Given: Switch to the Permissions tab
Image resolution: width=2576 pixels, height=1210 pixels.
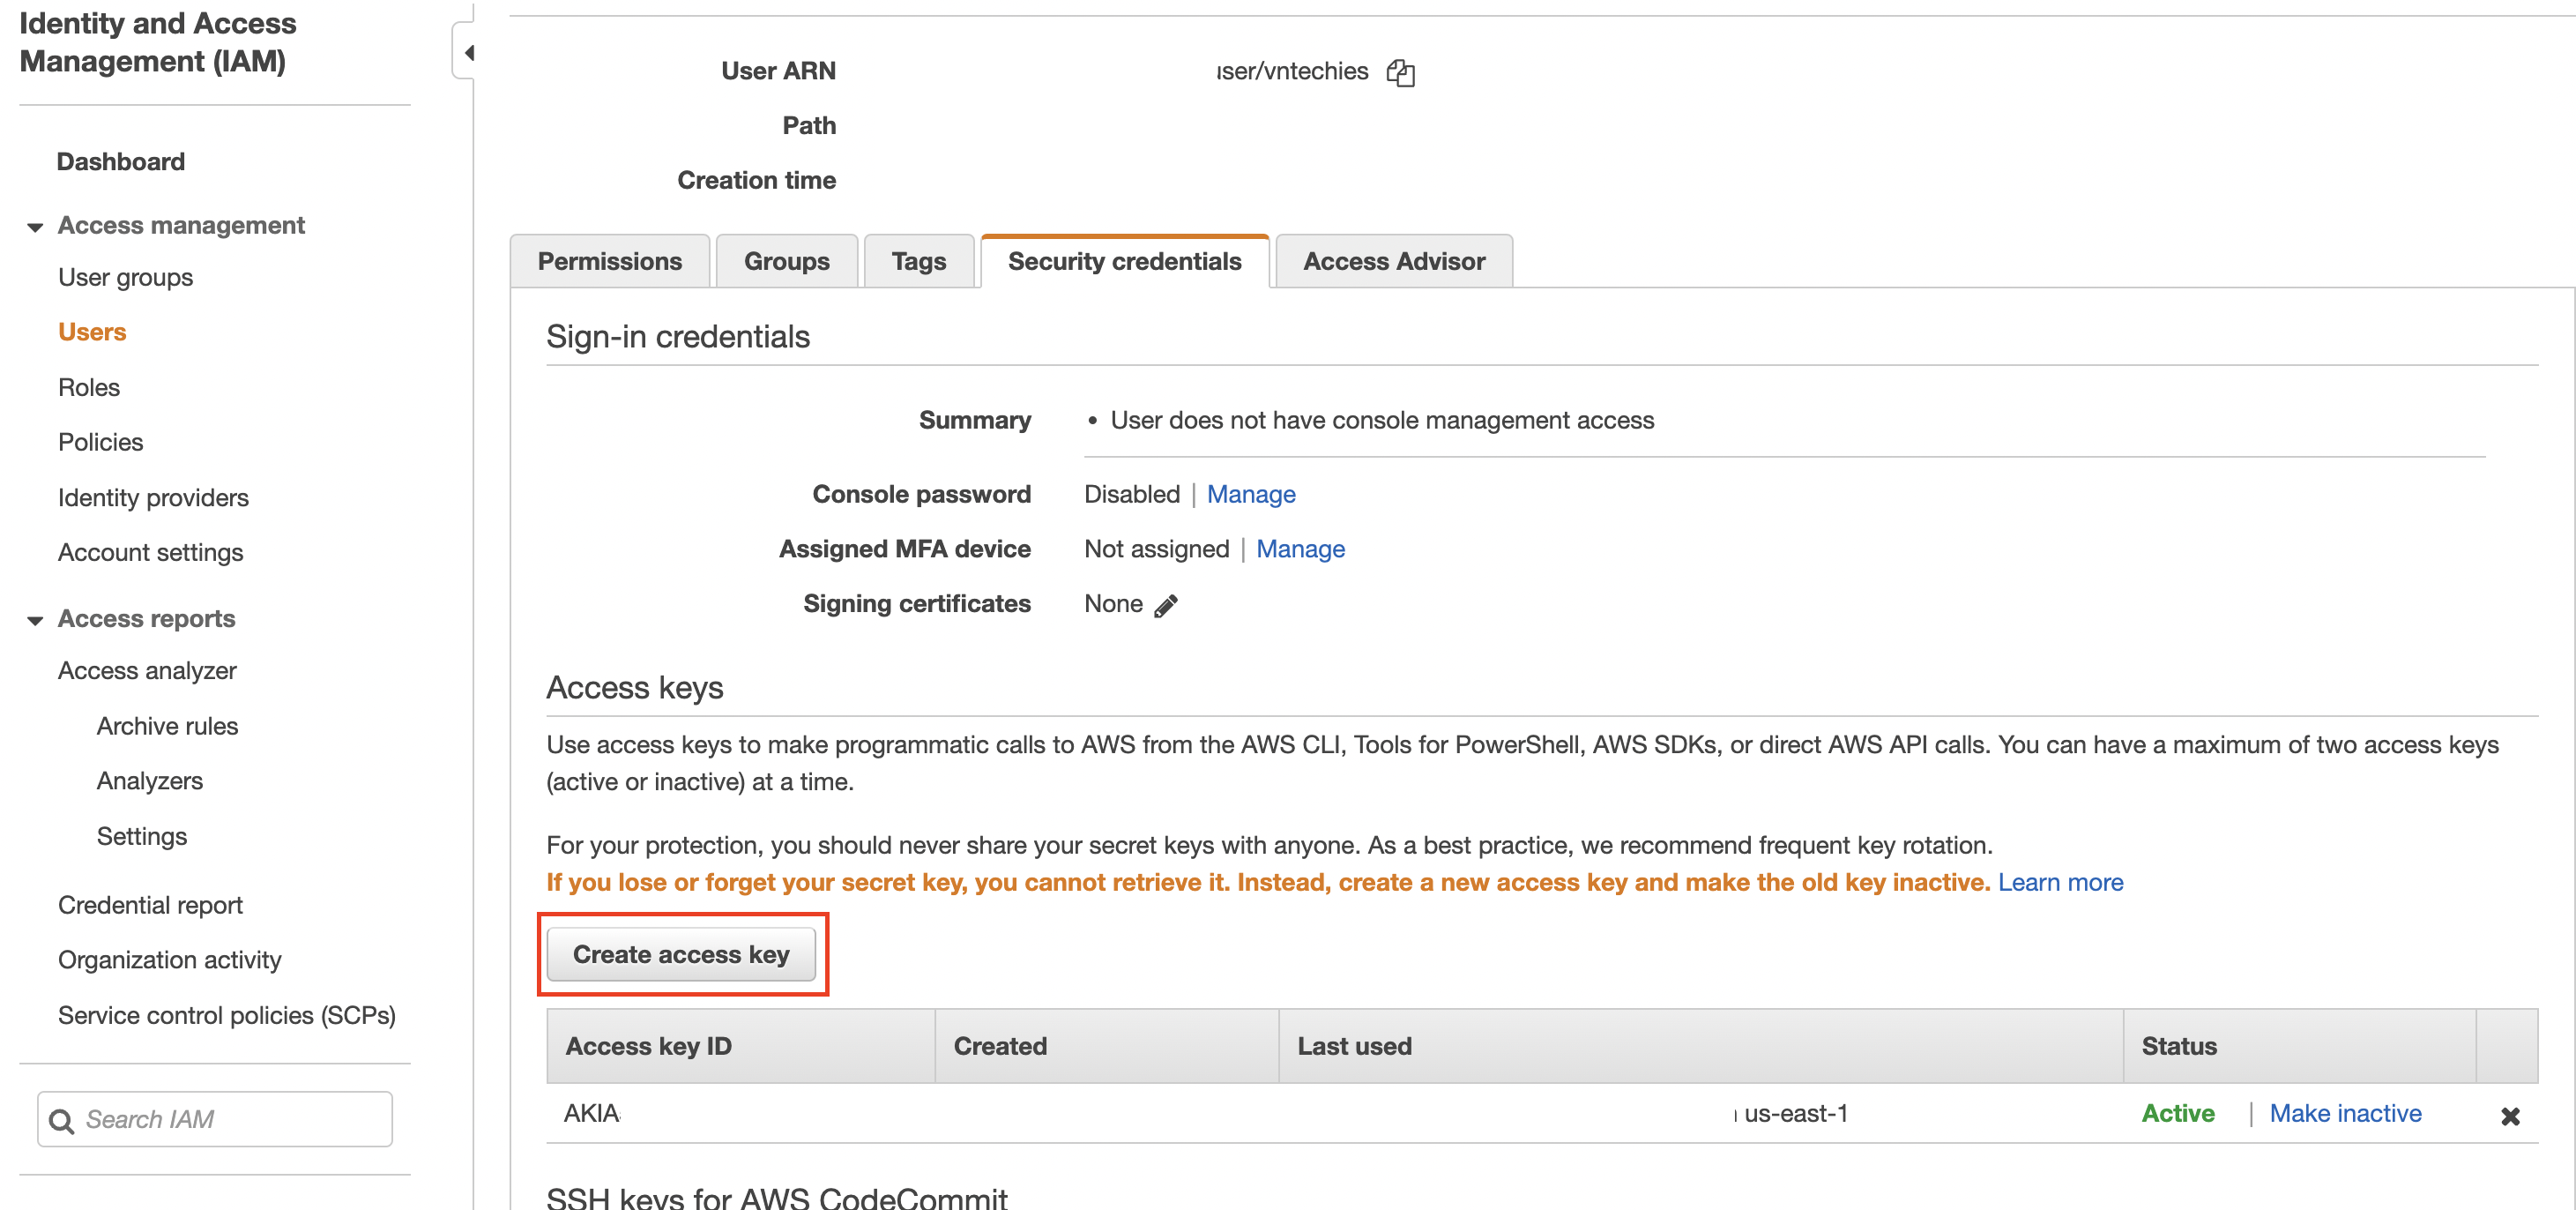Looking at the screenshot, I should click(609, 261).
